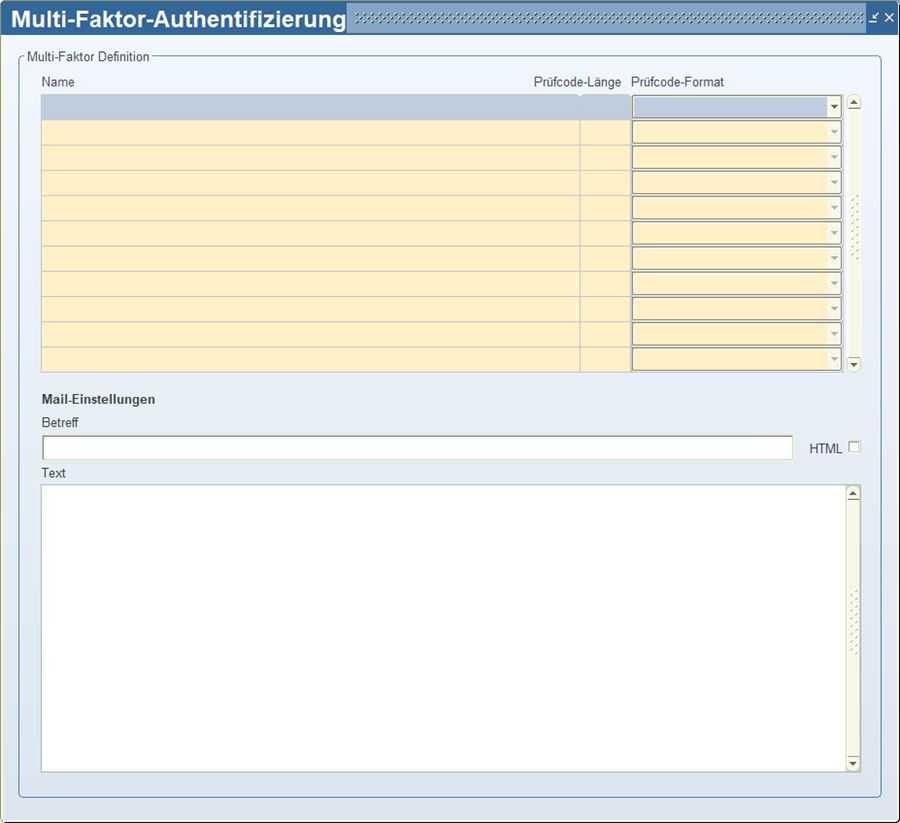Close the Multi-Faktor-Authentifizierung window
Screen dimensions: 900x823
click(x=889, y=18)
